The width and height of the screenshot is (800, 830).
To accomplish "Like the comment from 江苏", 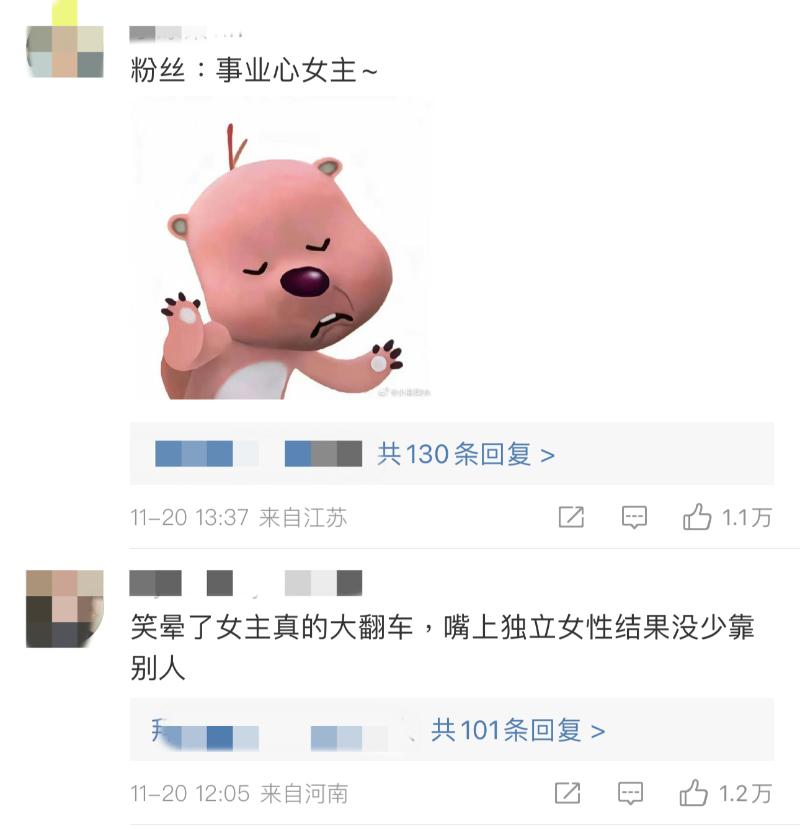I will (697, 517).
